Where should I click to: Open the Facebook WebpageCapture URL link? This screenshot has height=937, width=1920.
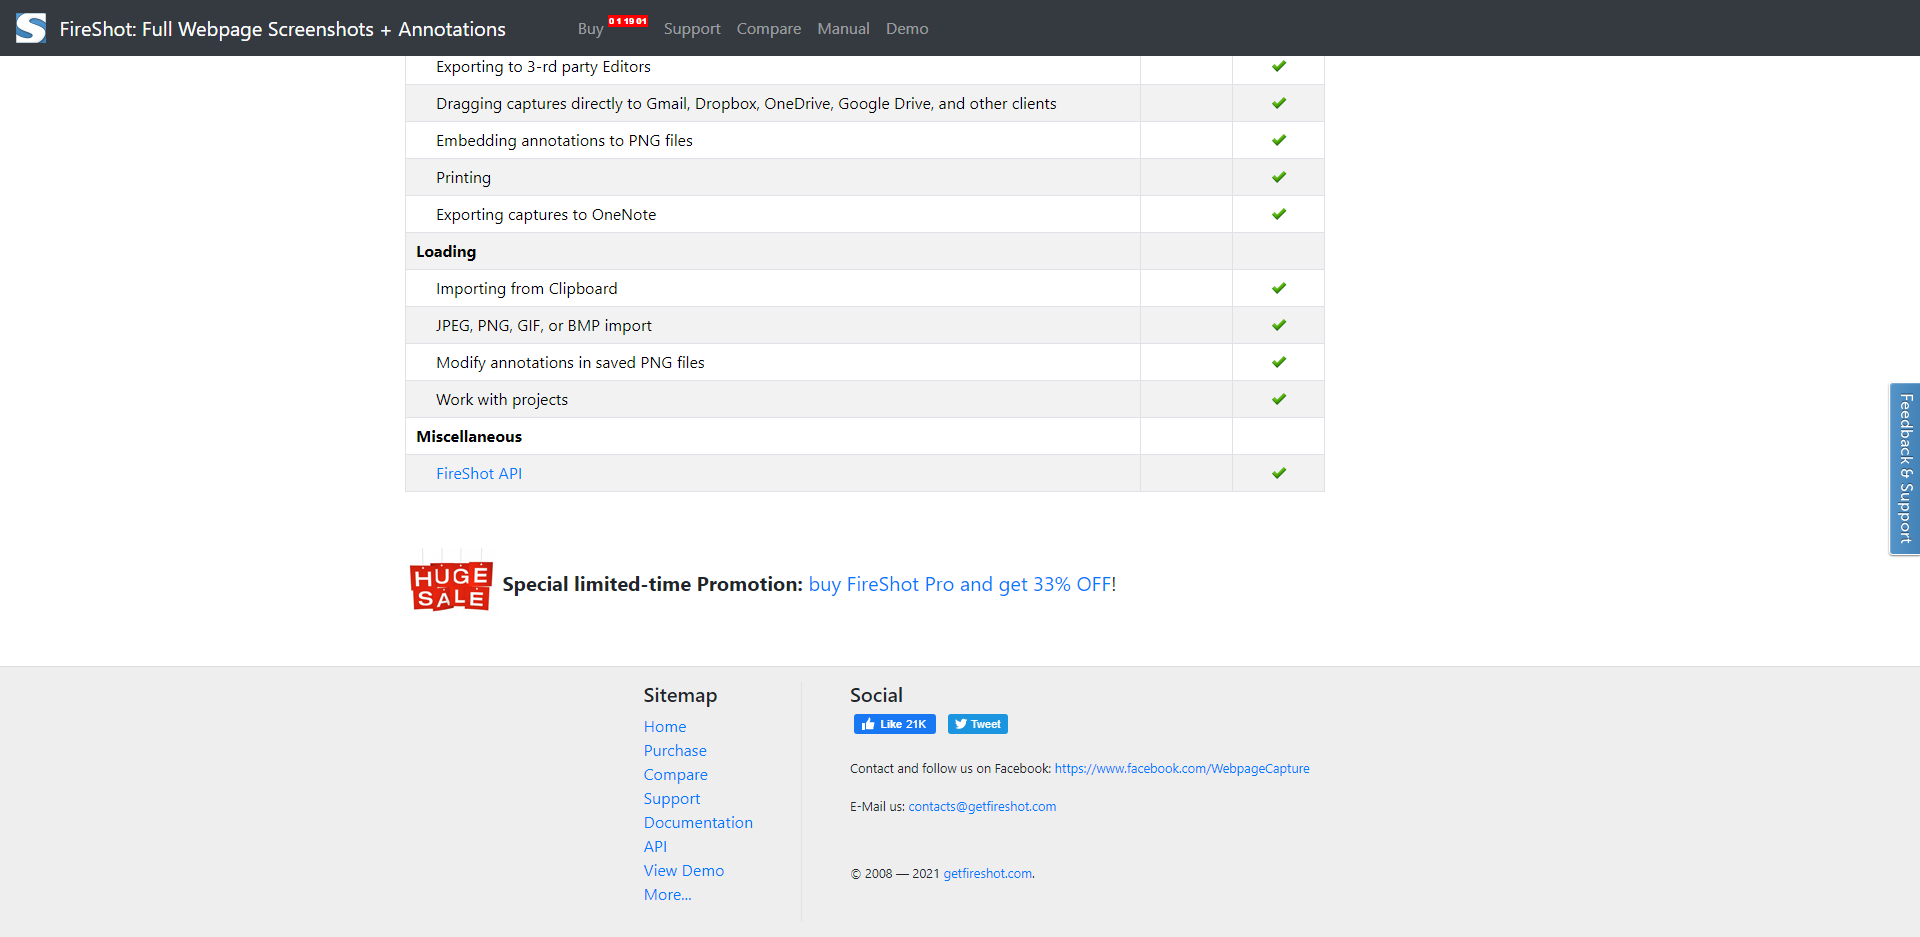1182,769
